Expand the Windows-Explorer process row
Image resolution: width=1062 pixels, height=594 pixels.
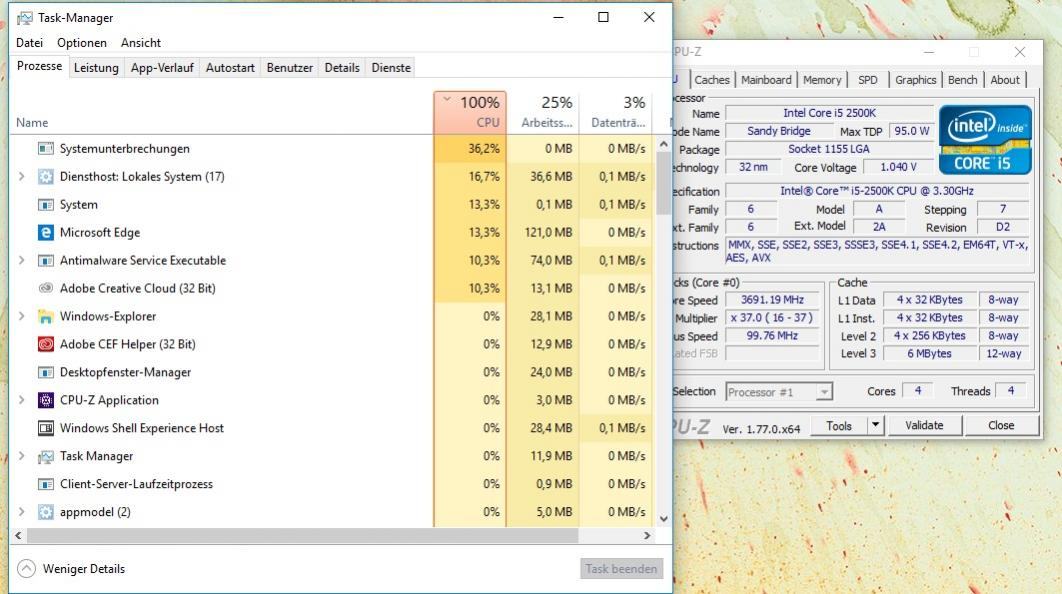click(22, 316)
